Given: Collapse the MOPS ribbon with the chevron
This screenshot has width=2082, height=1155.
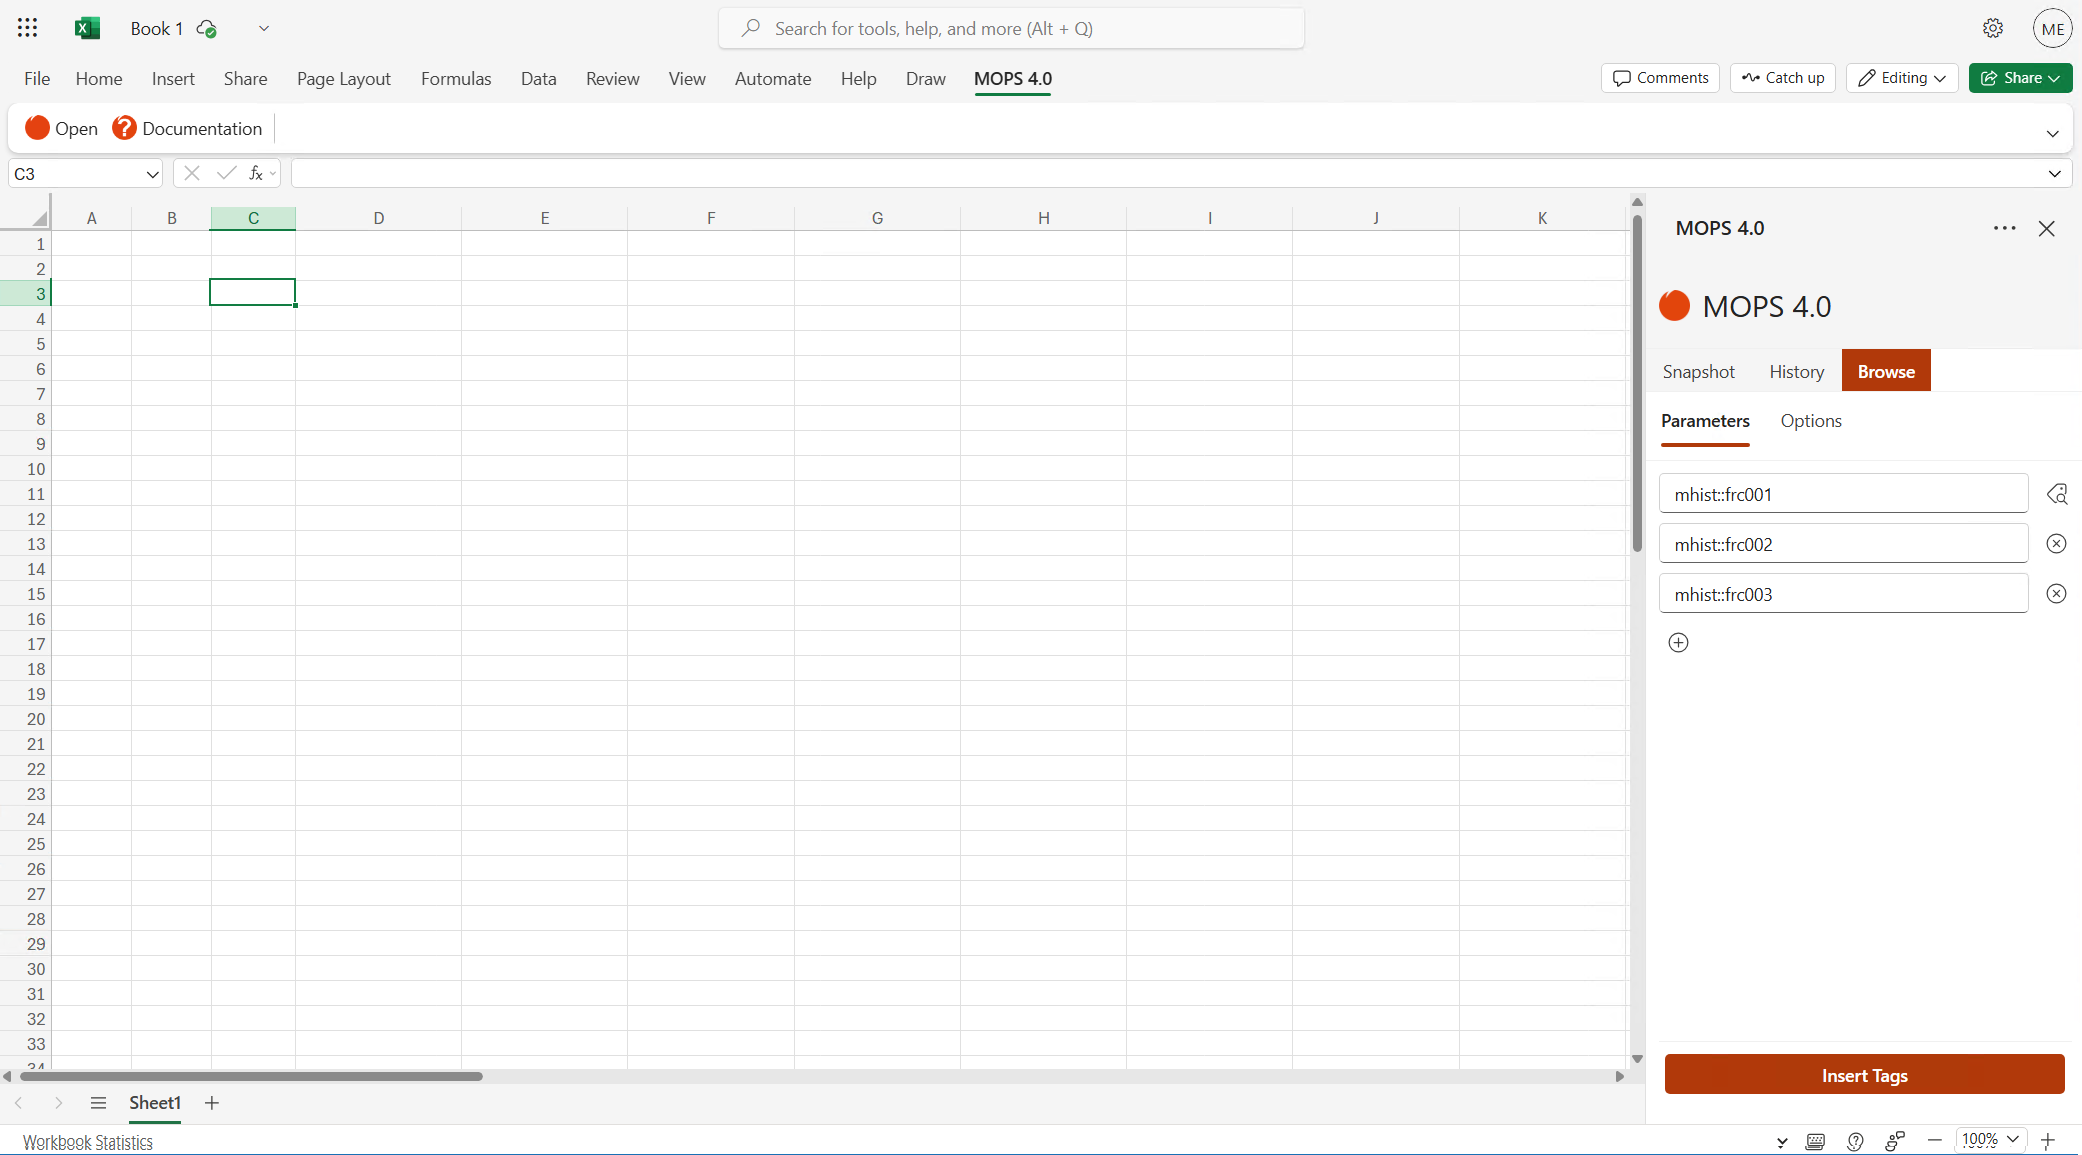Looking at the screenshot, I should (2052, 132).
